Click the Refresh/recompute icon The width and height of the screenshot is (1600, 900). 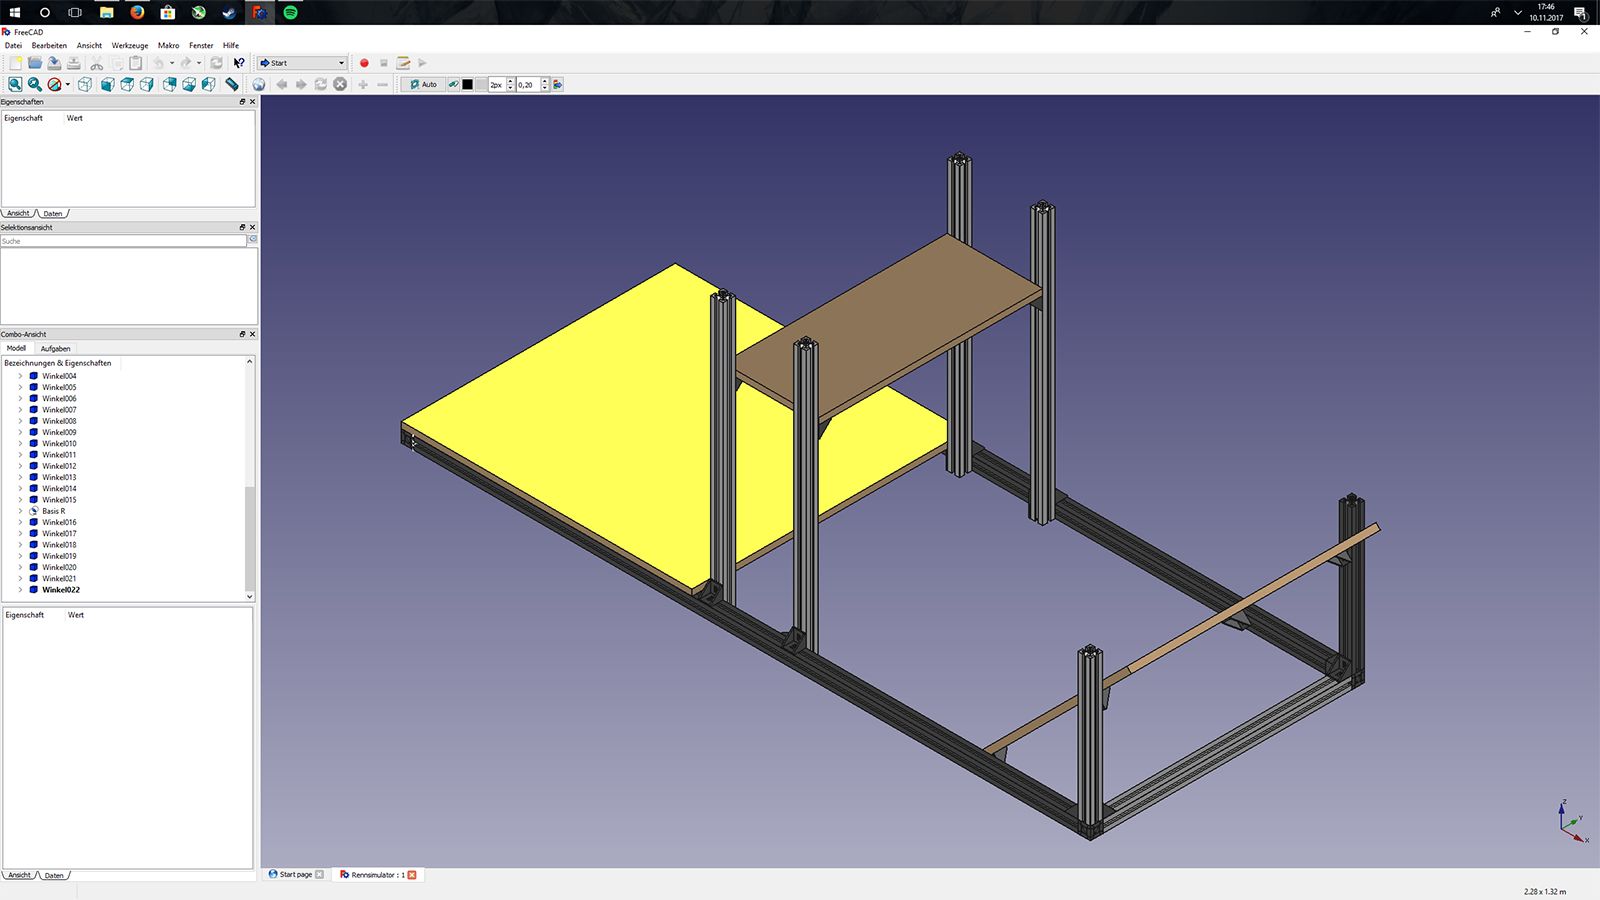216,63
